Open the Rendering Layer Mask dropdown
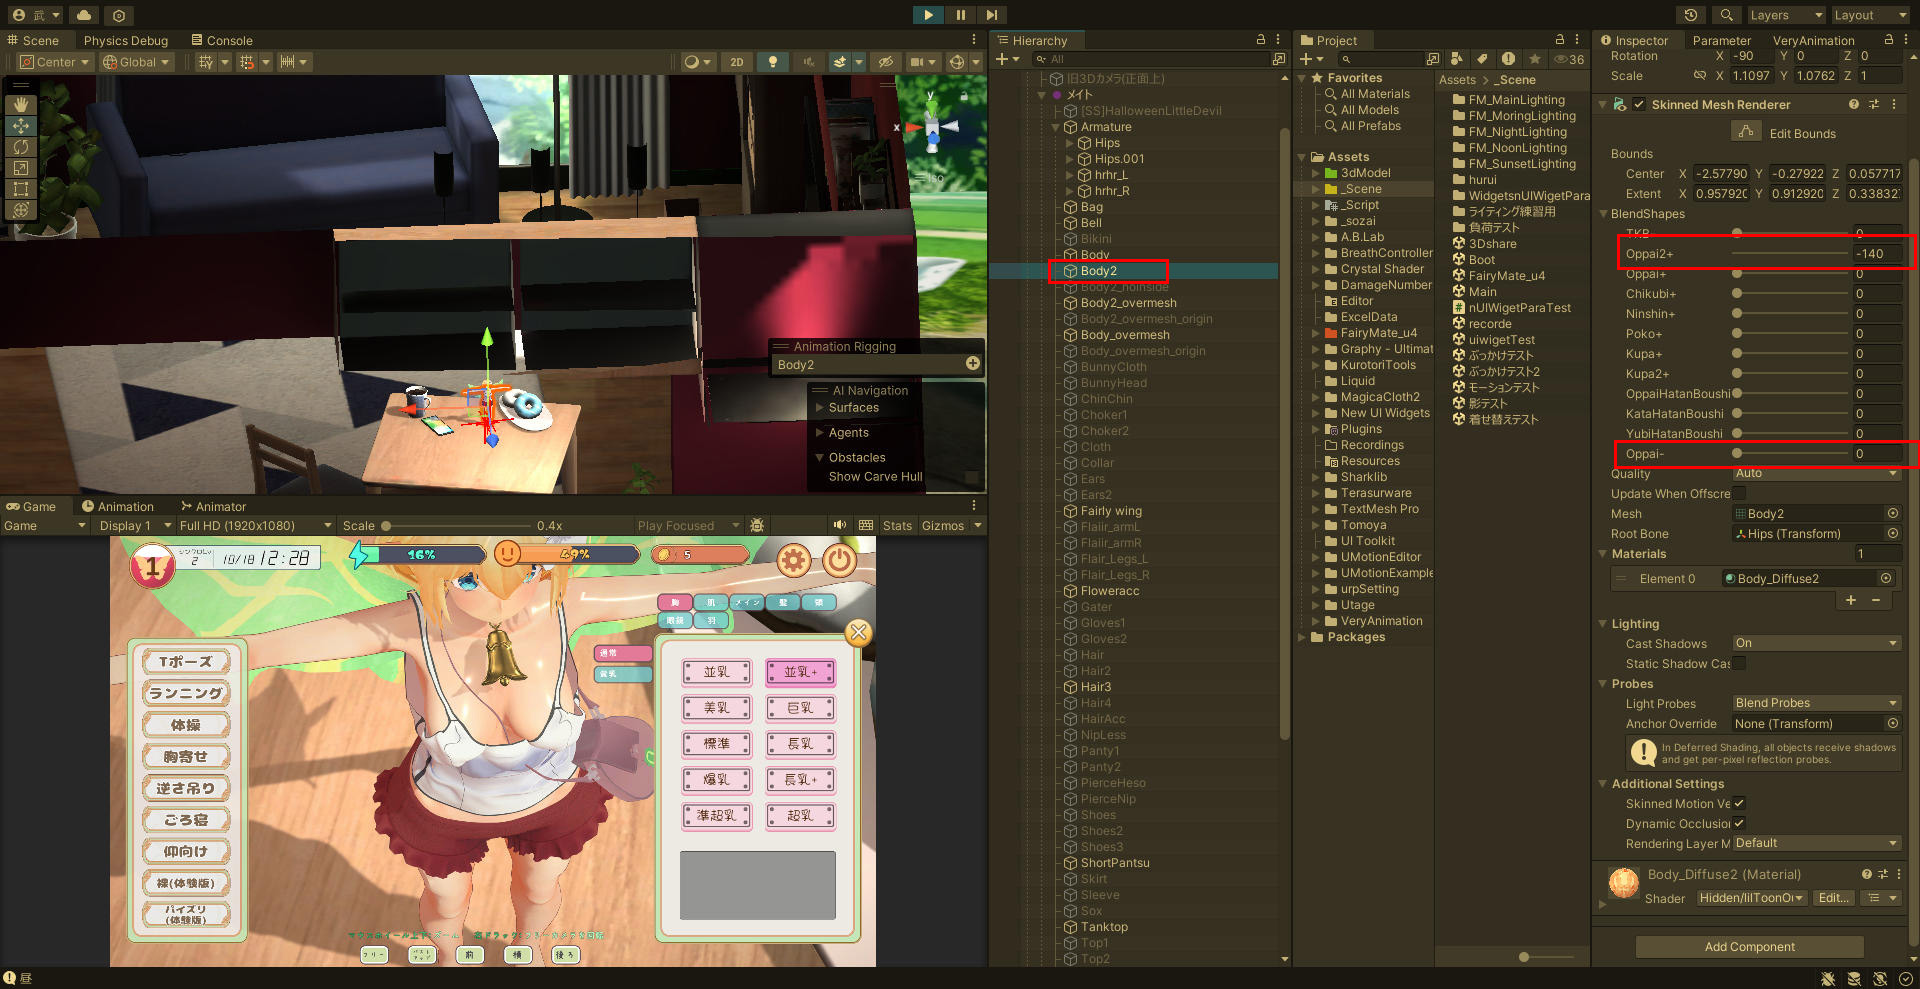This screenshot has height=989, width=1920. click(1816, 843)
